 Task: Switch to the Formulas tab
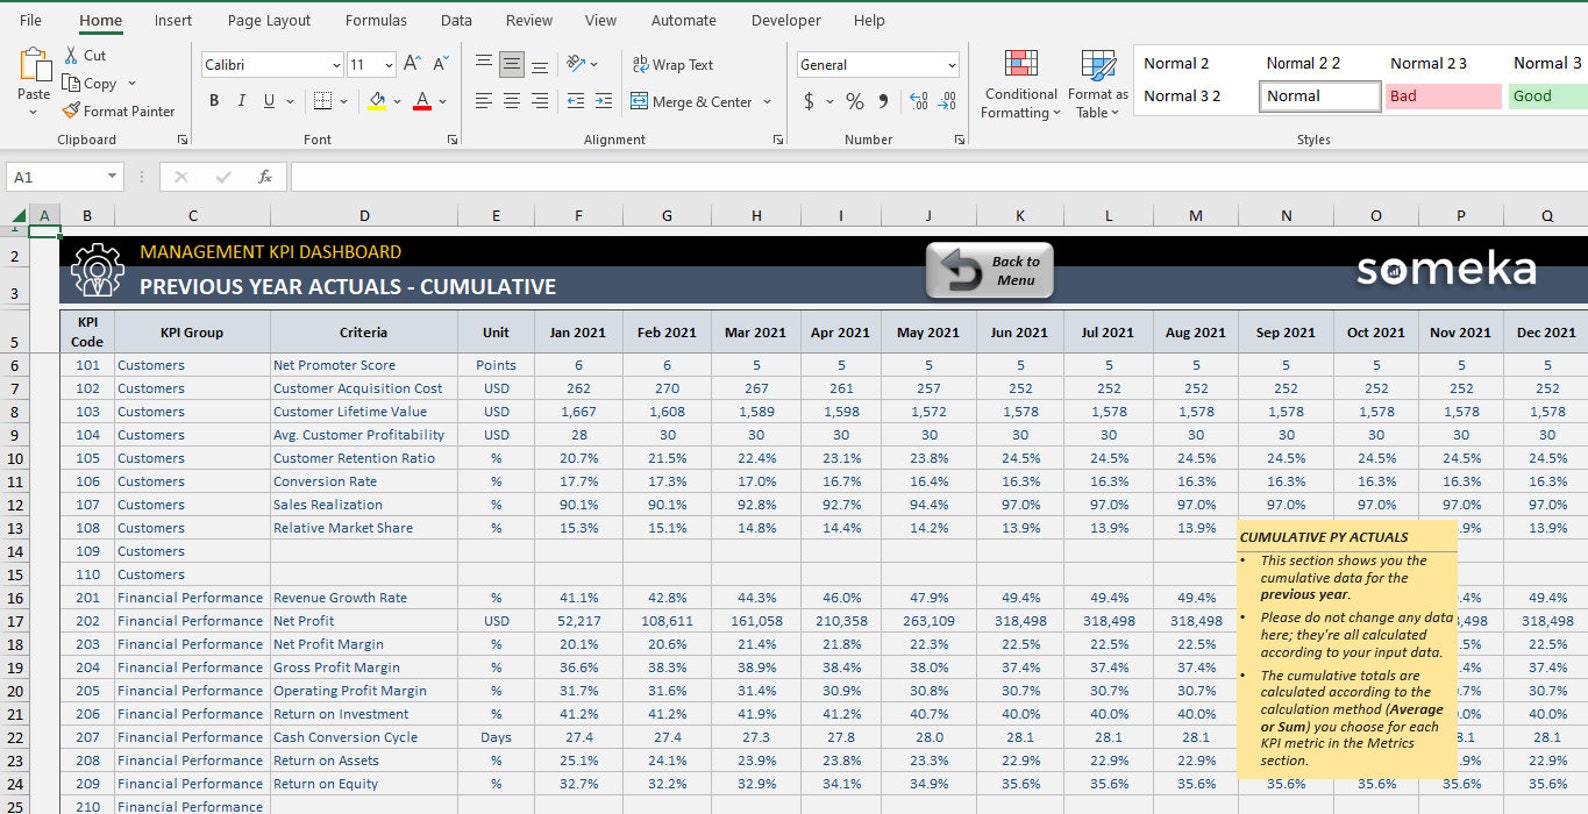[x=376, y=20]
